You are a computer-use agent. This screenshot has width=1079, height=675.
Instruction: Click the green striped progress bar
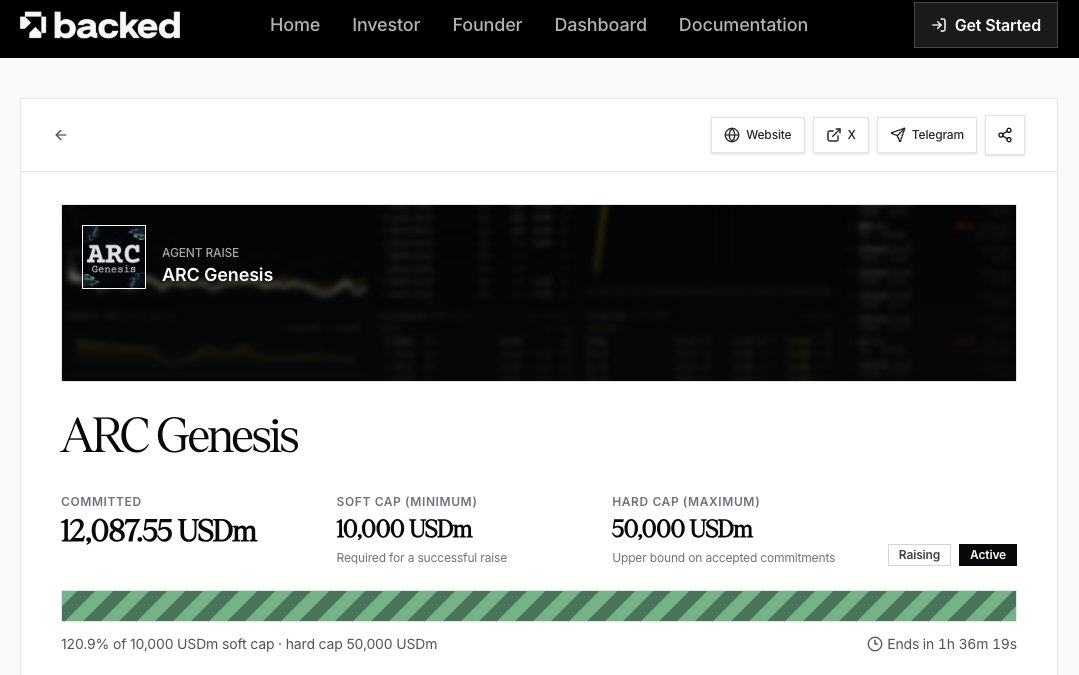[x=539, y=606]
